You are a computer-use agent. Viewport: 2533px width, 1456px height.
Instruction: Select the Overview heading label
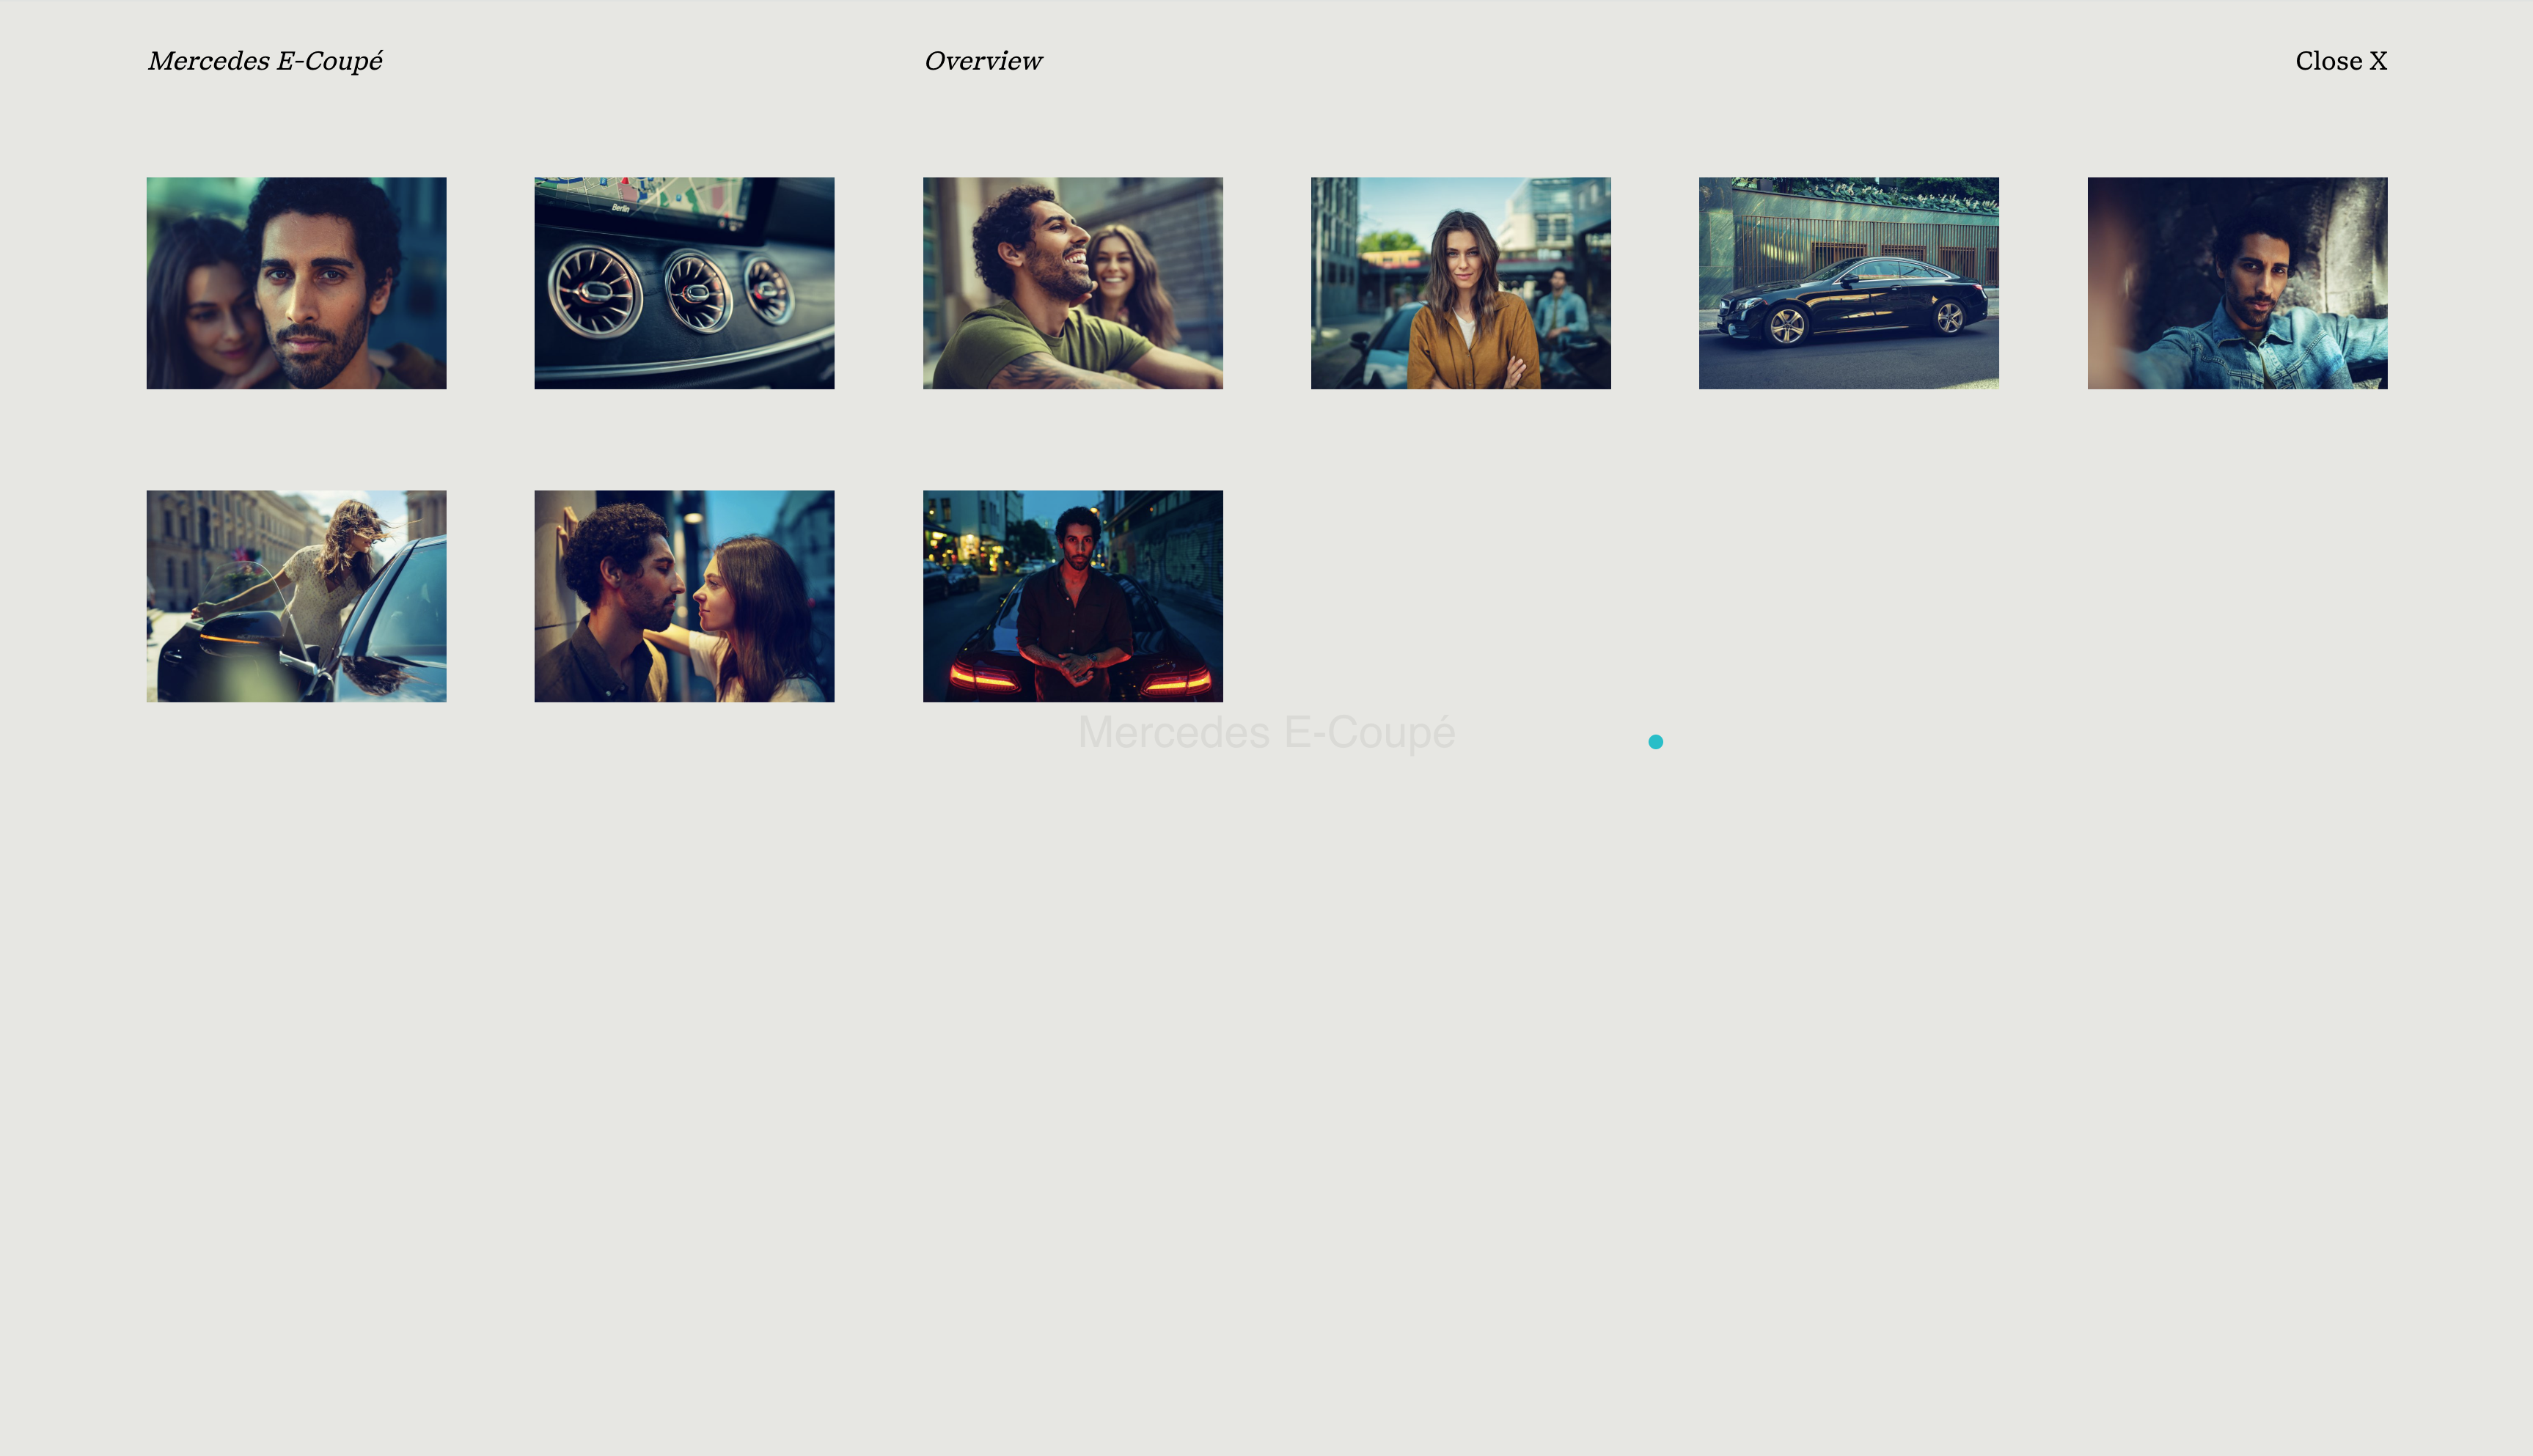pos(984,61)
